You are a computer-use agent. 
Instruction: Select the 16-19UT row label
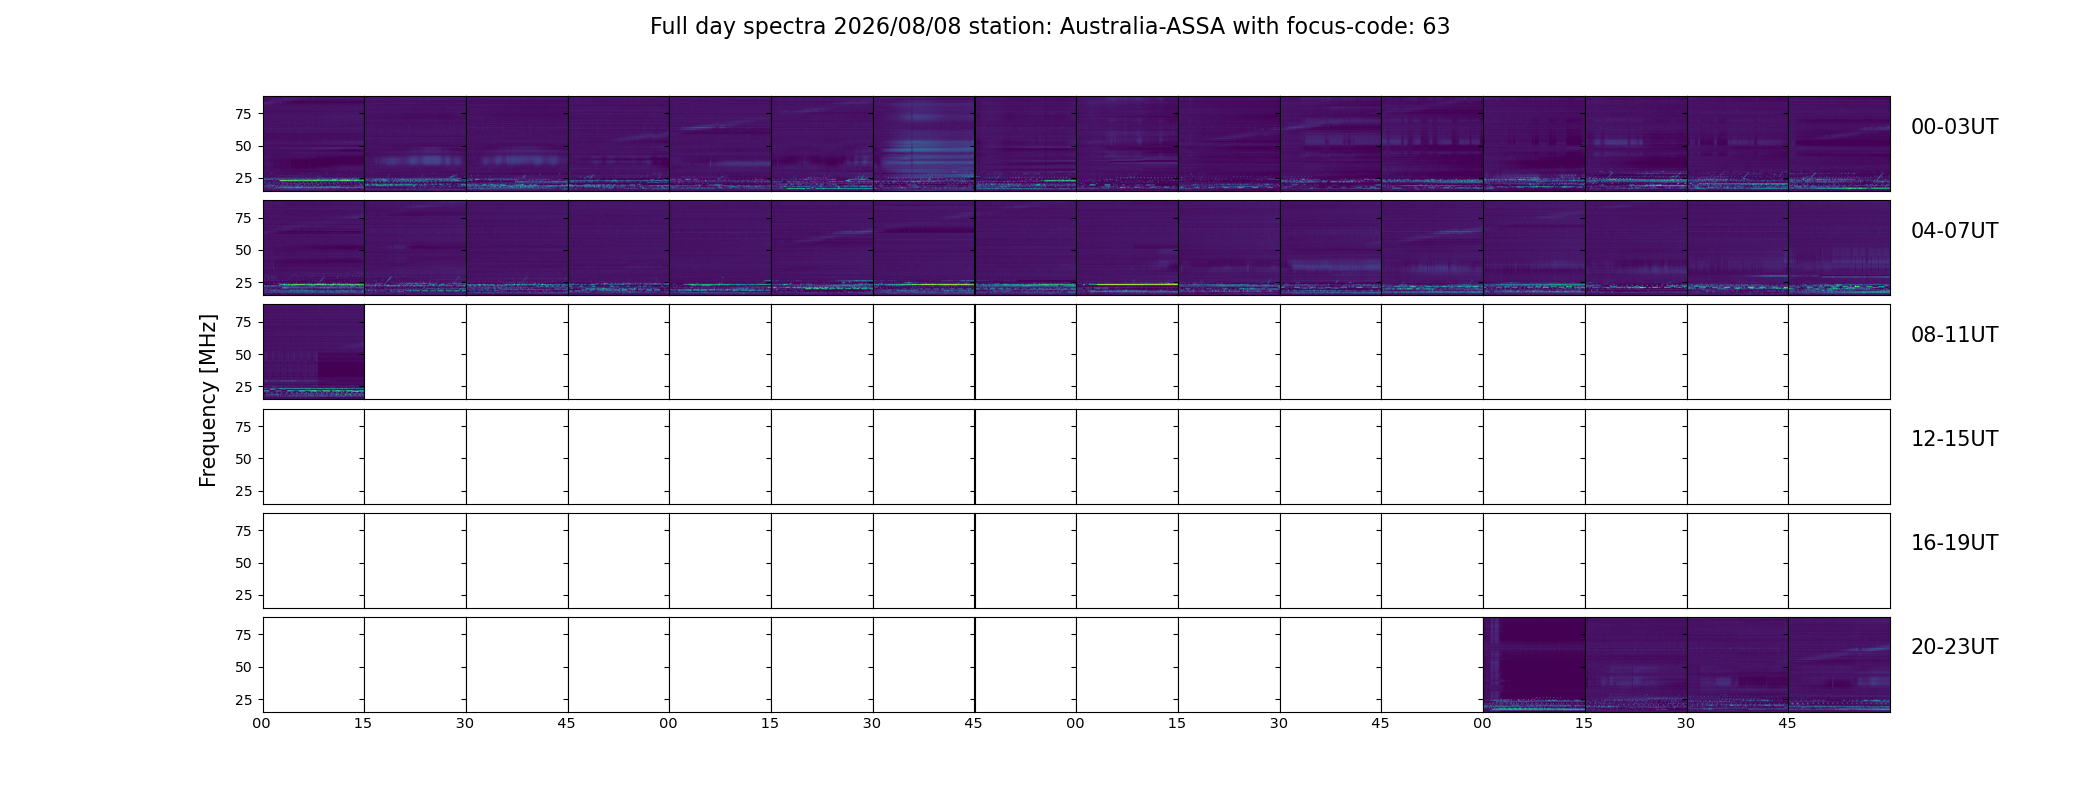pyautogui.click(x=1954, y=543)
